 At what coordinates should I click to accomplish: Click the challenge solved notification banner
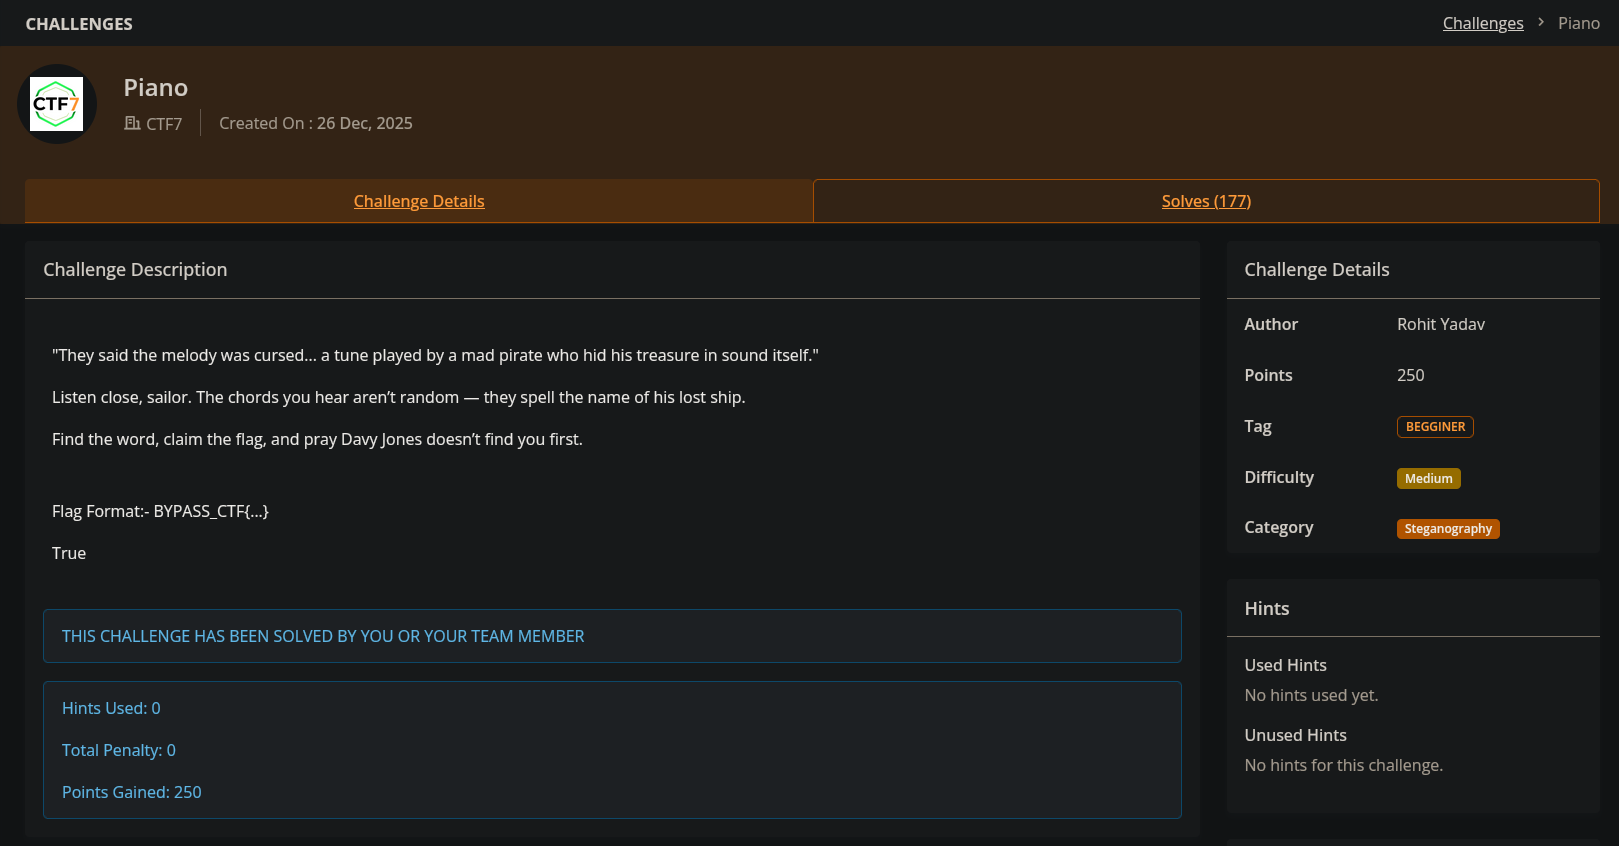tap(612, 636)
